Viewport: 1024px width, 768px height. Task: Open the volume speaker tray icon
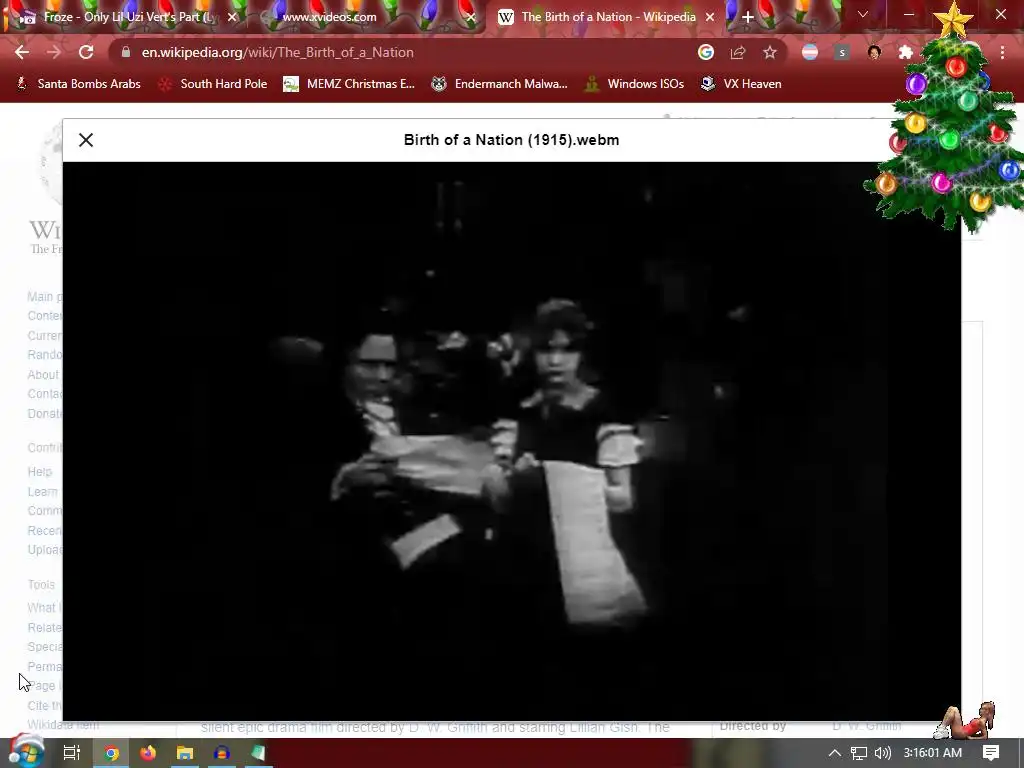[x=882, y=753]
